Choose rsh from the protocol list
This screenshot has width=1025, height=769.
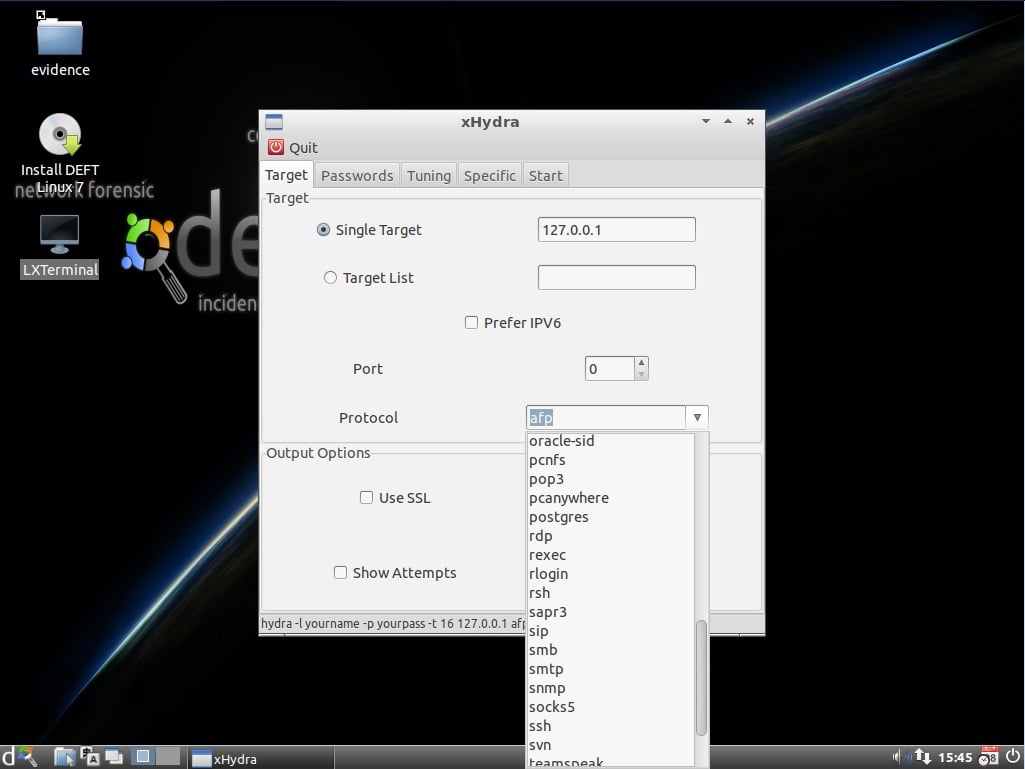[611, 593]
